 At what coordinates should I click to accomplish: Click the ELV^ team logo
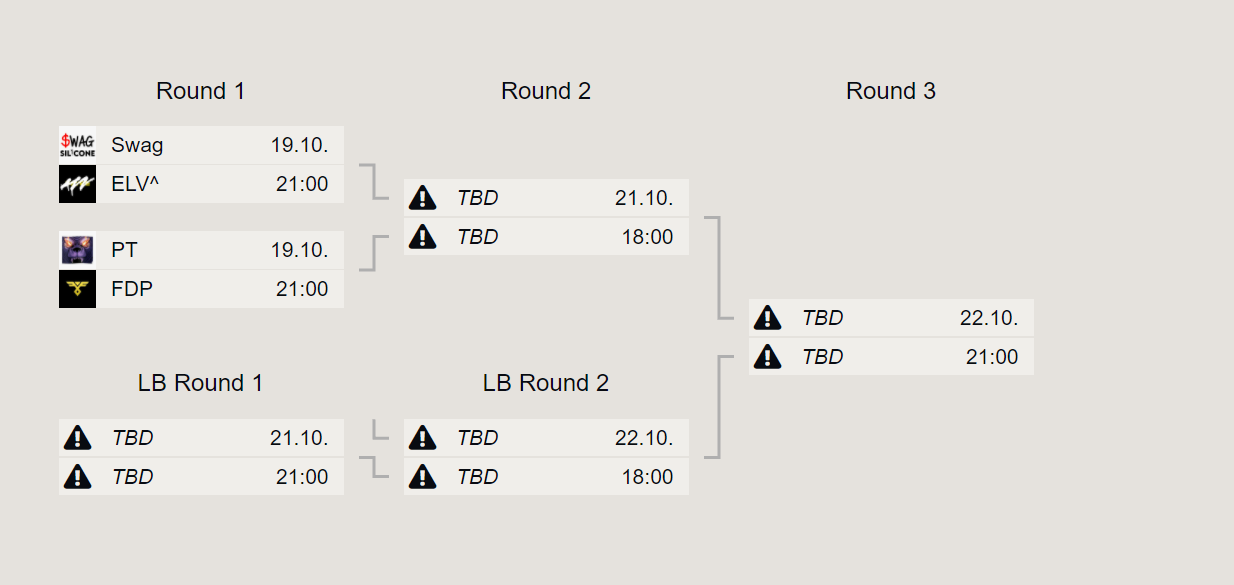point(77,184)
